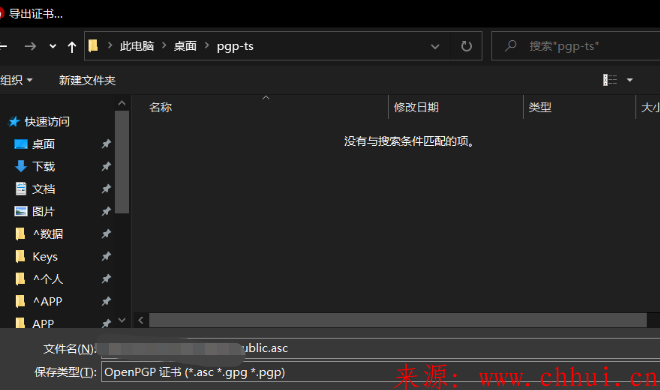Open 桌面 in quick access
Image resolution: width=660 pixels, height=390 pixels.
(x=43, y=144)
